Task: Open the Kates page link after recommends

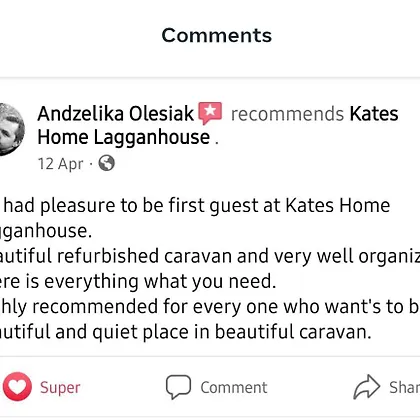Action: 374,114
